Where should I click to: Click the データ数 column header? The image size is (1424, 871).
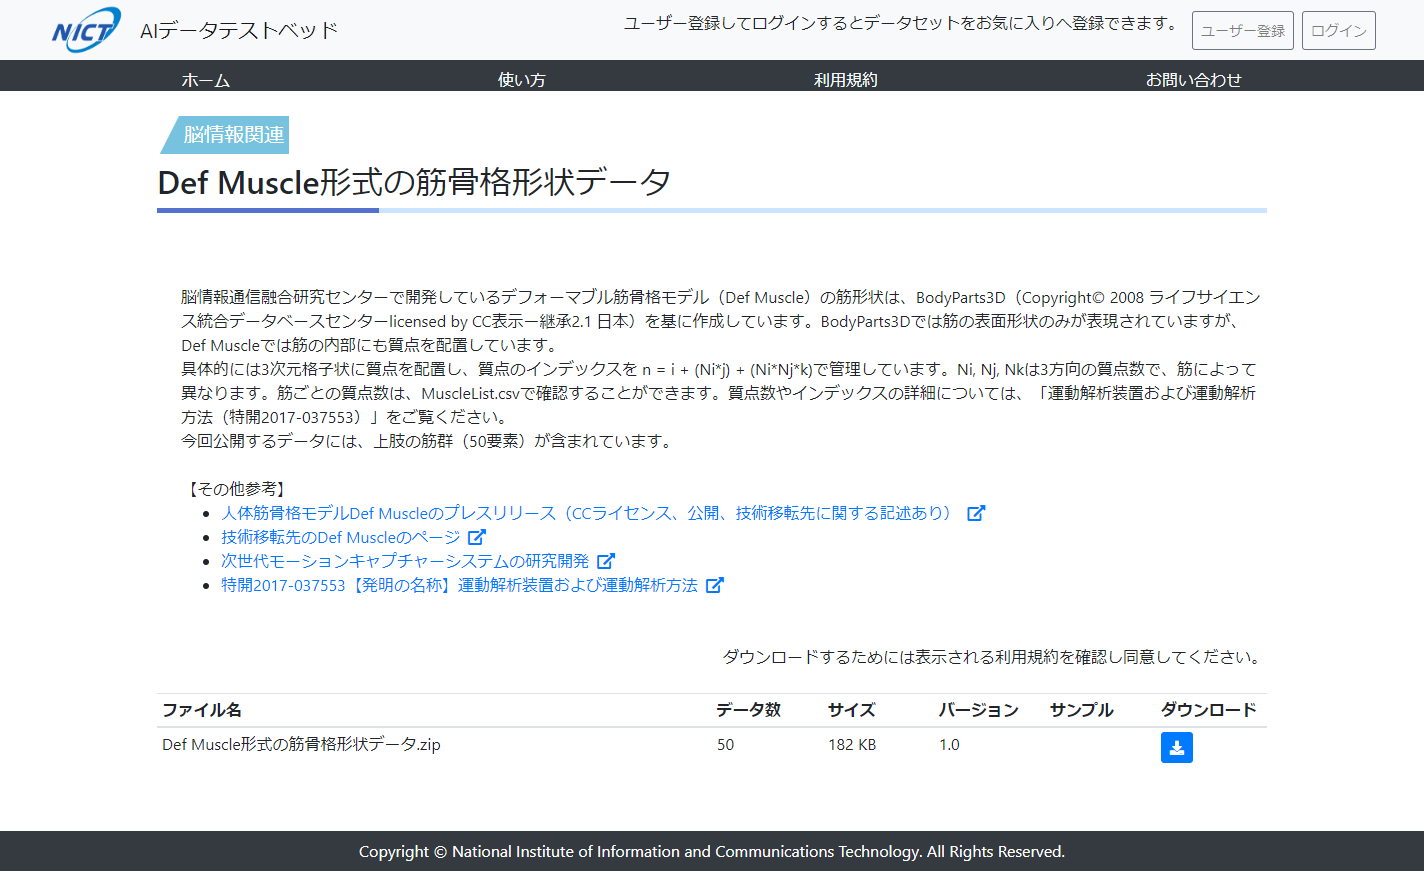tap(748, 710)
